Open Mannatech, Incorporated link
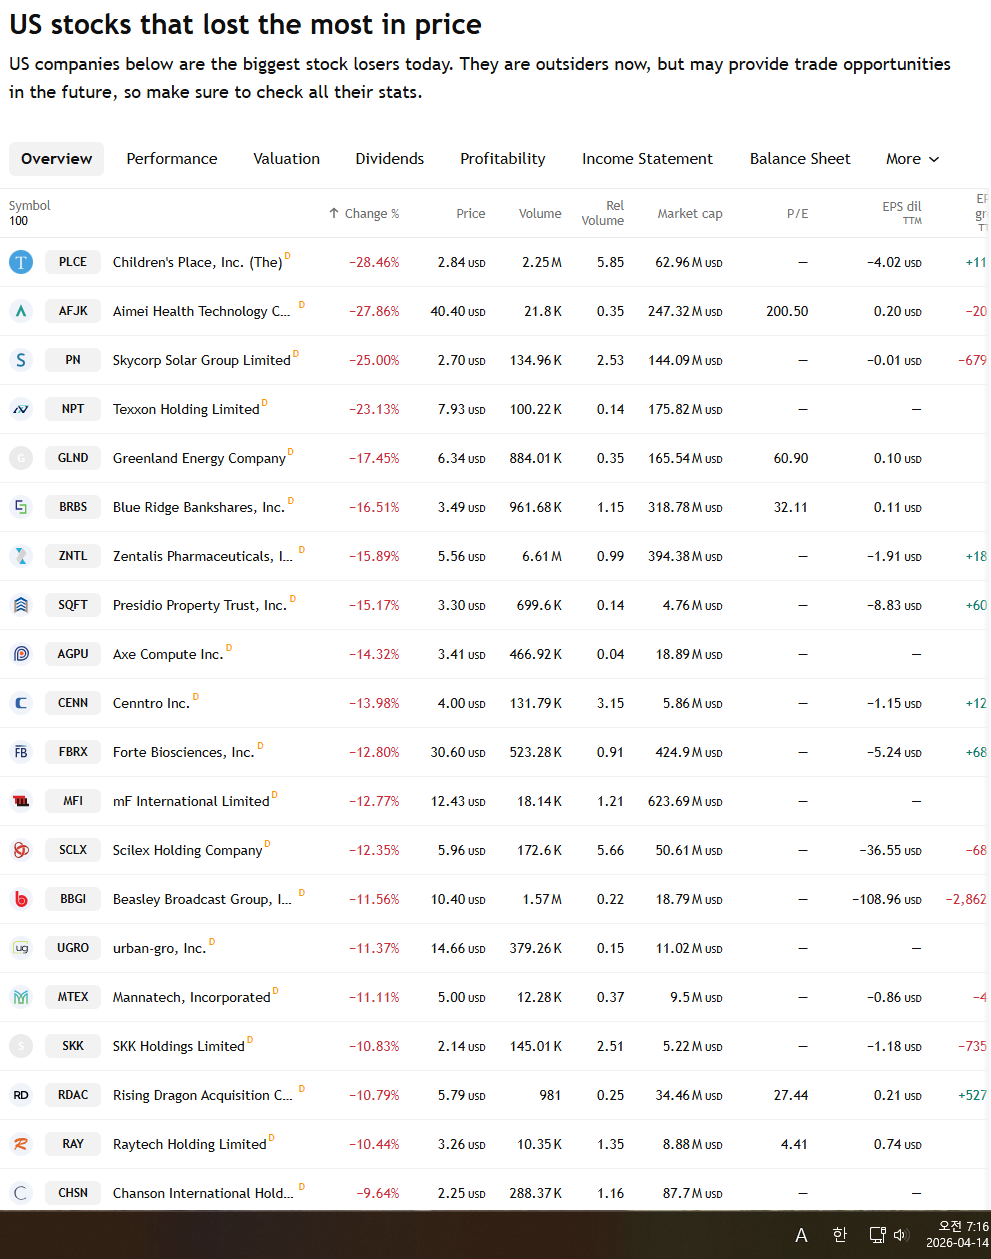991x1259 pixels. coord(192,997)
